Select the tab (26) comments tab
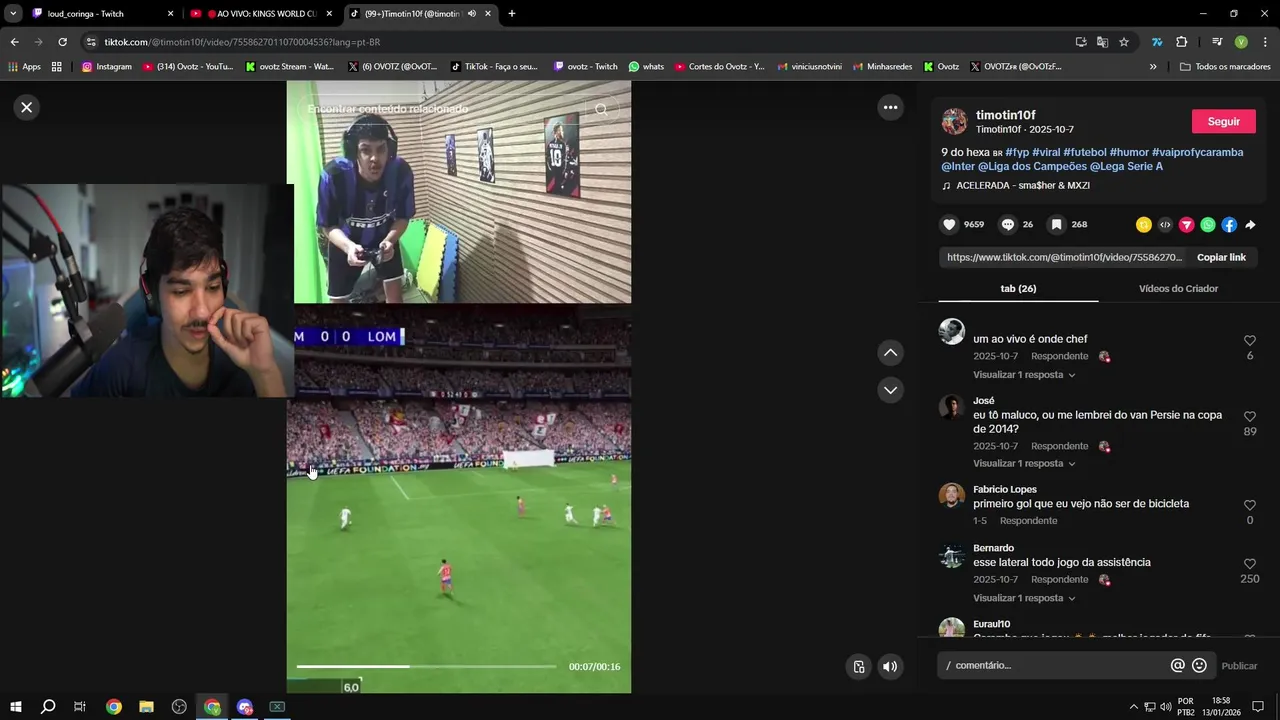The width and height of the screenshot is (1280, 720). tap(1018, 288)
